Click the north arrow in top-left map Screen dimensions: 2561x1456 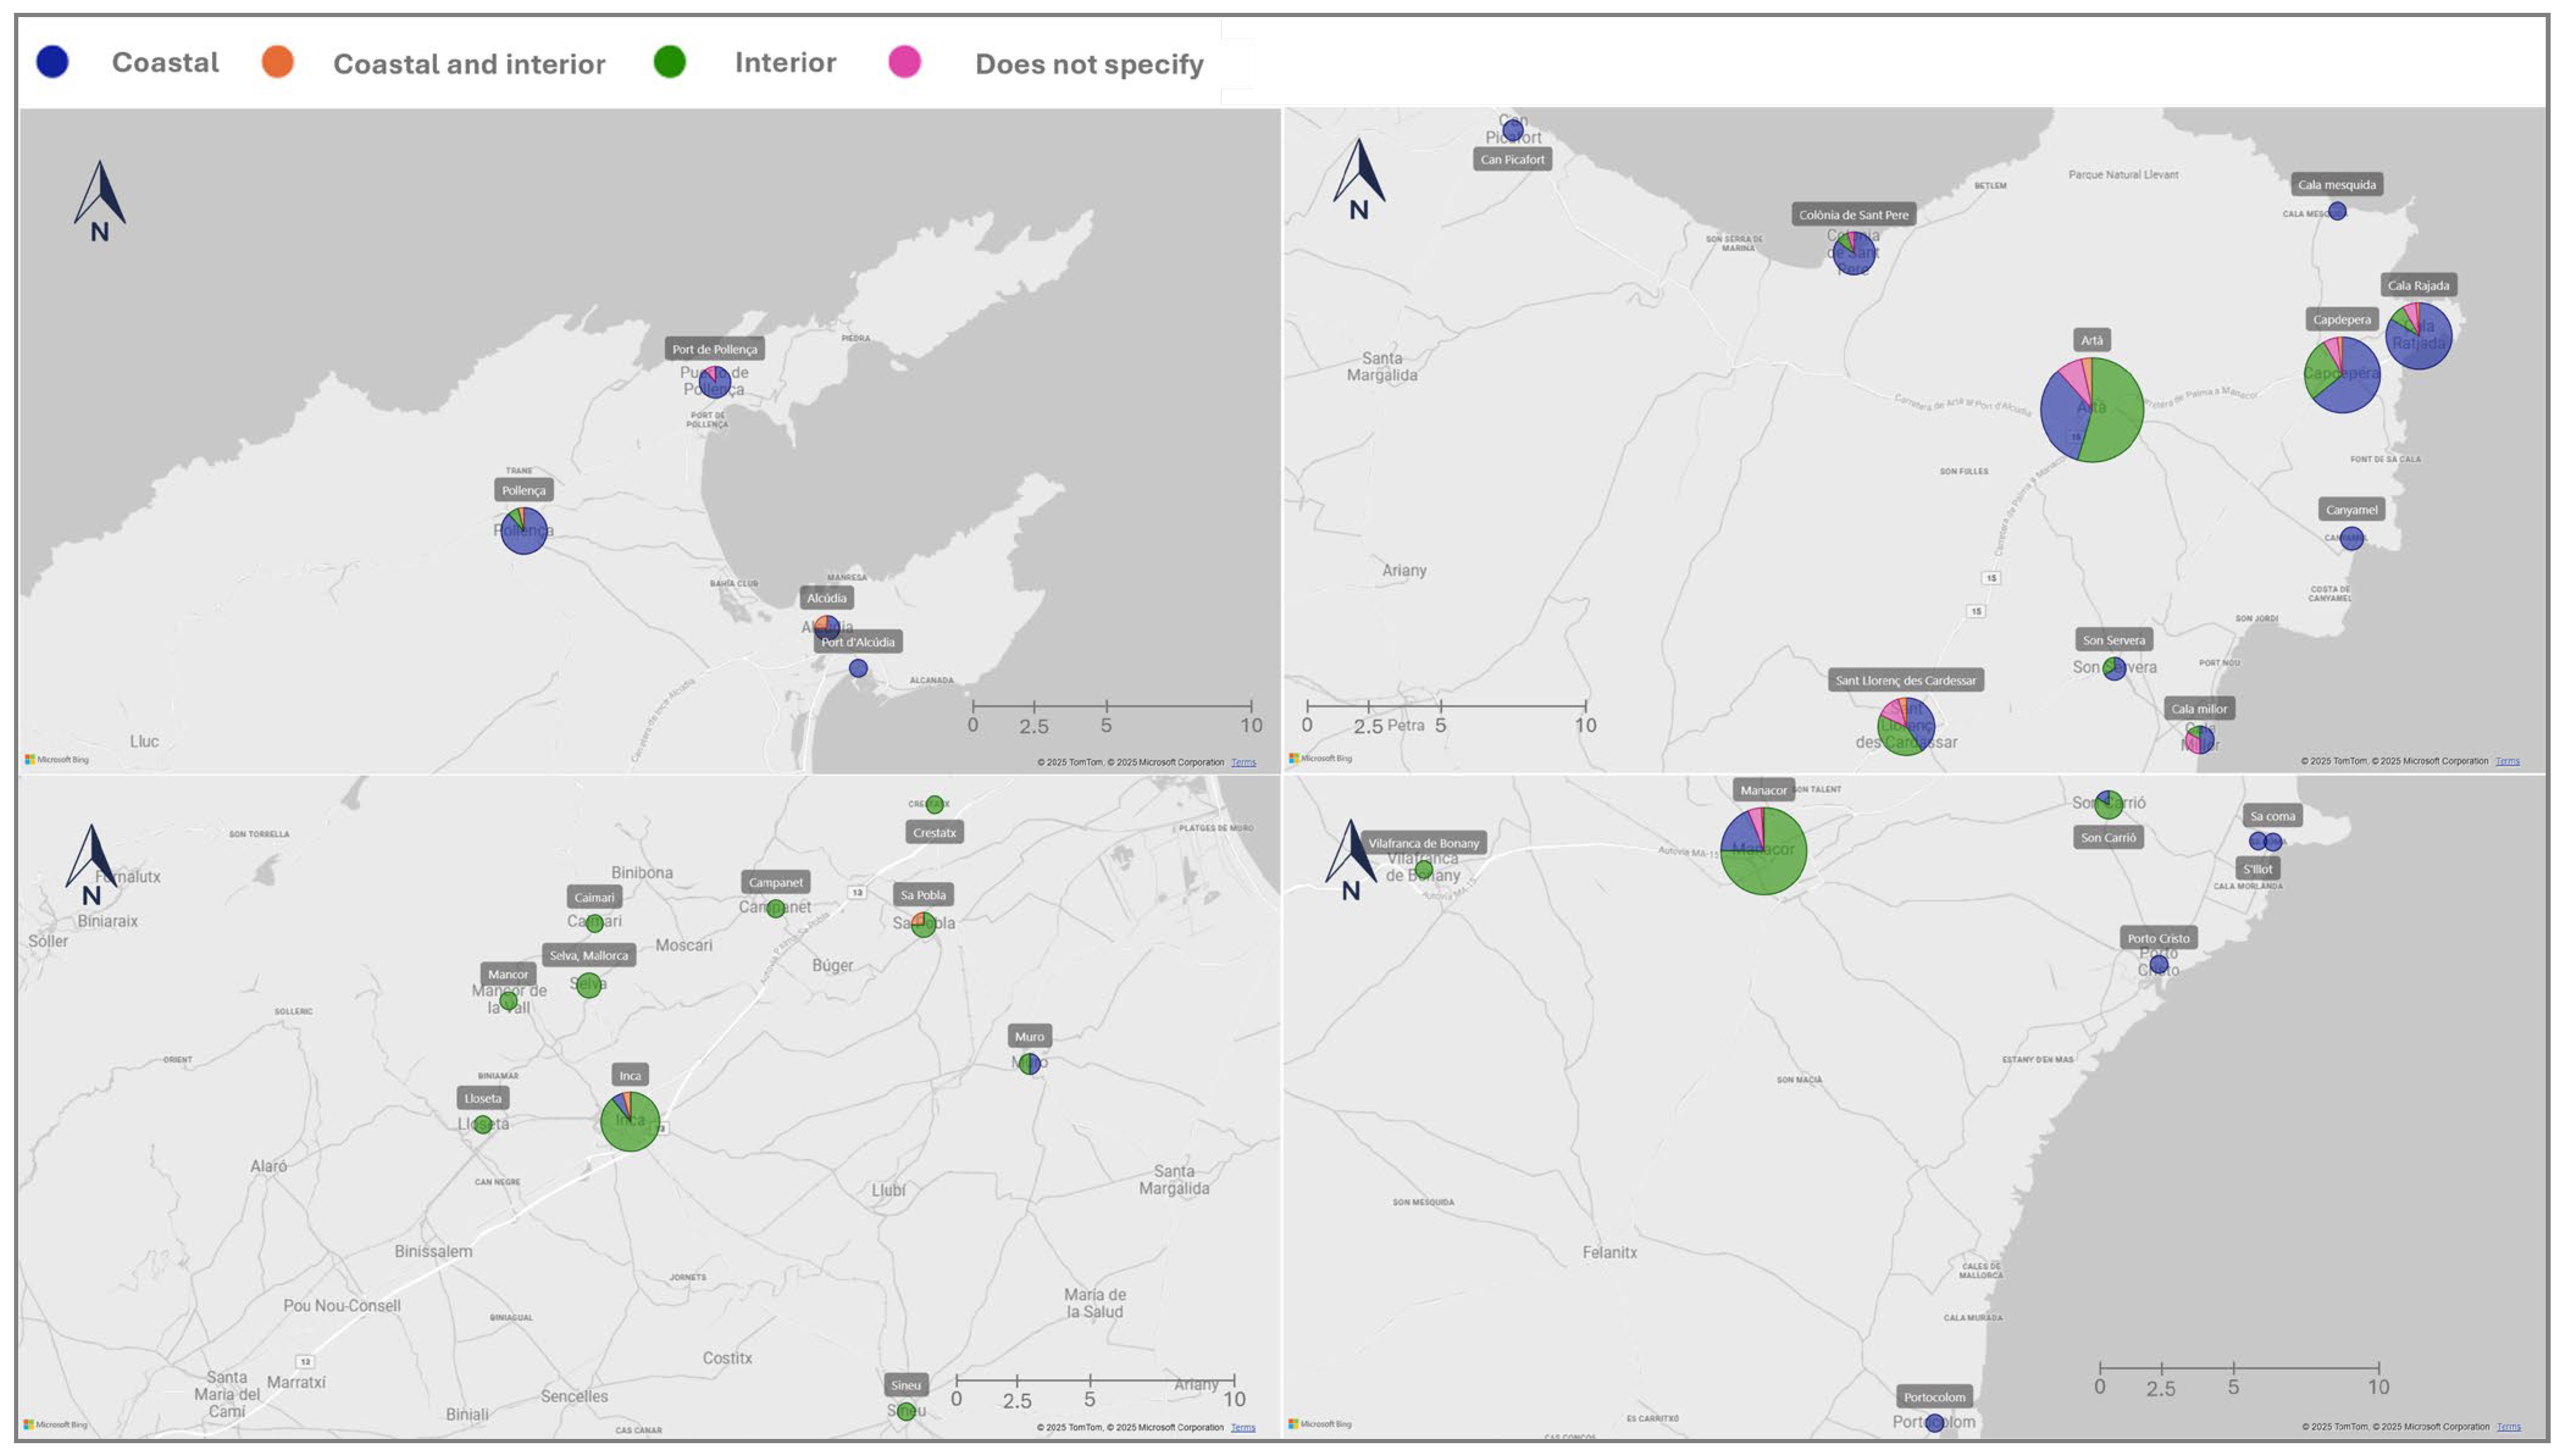click(x=99, y=200)
